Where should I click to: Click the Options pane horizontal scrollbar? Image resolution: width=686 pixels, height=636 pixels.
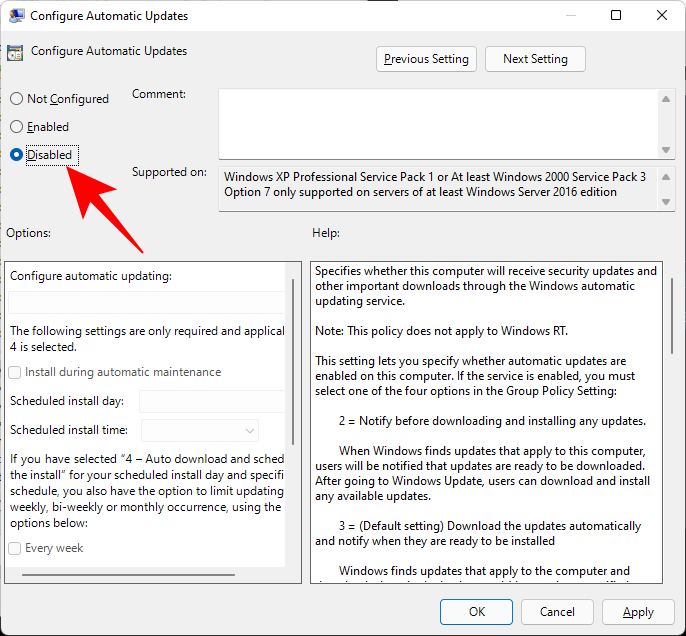coord(128,575)
